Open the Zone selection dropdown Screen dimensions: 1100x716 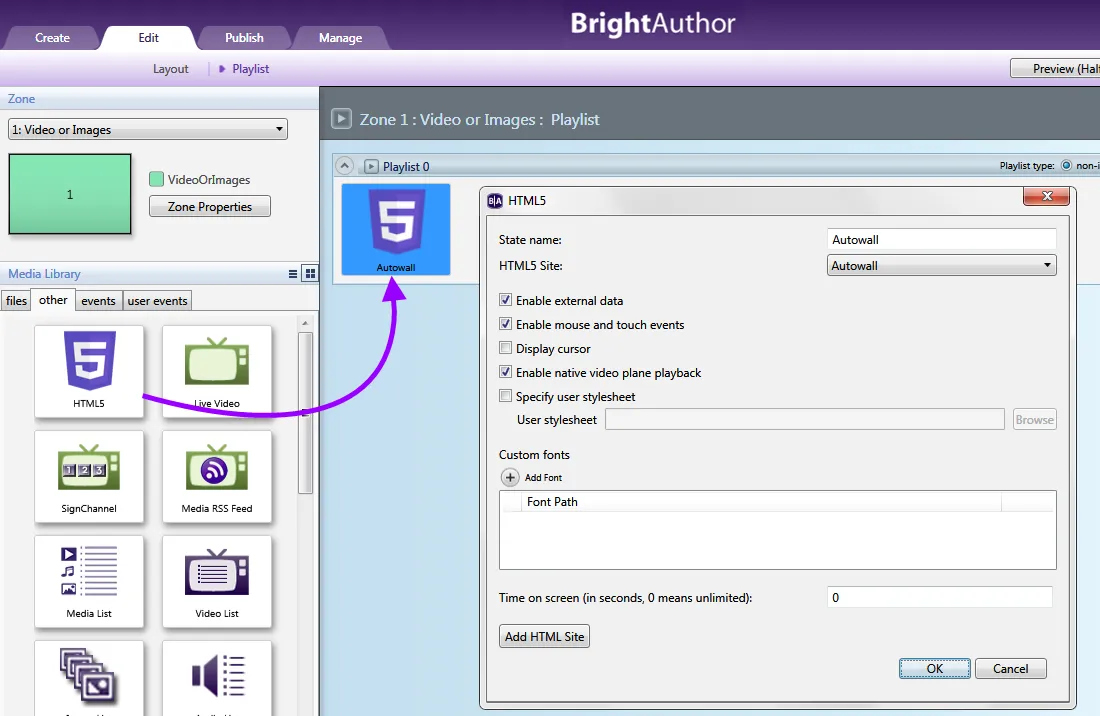click(x=147, y=129)
